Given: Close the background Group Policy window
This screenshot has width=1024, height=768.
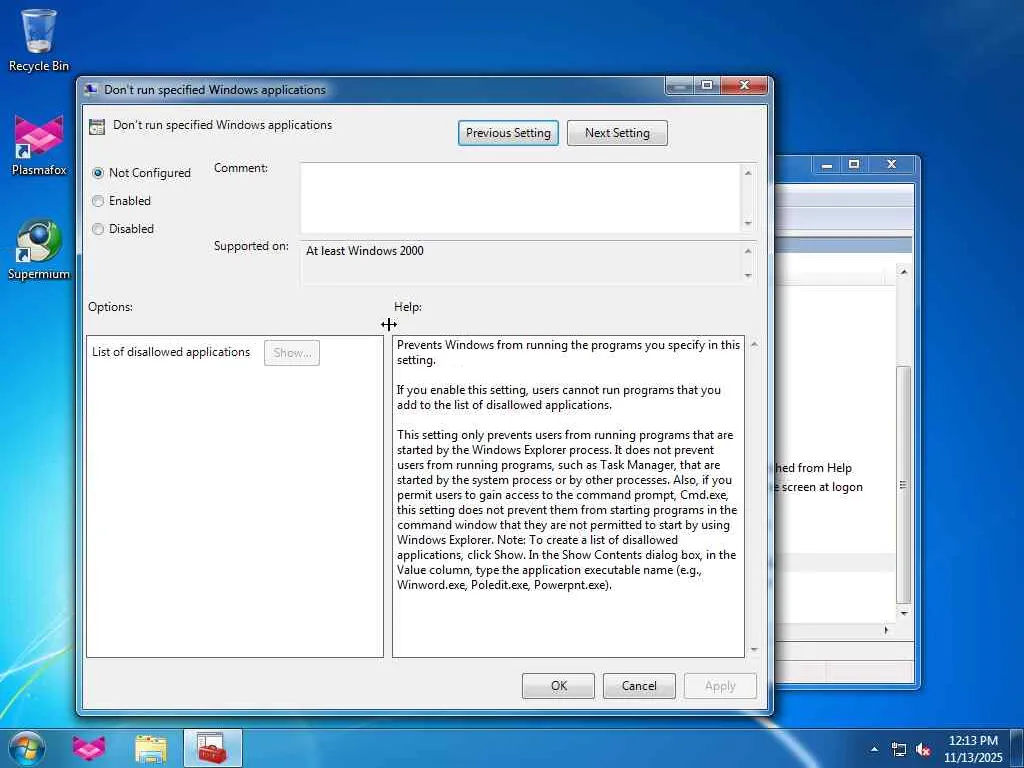Looking at the screenshot, I should pos(891,165).
